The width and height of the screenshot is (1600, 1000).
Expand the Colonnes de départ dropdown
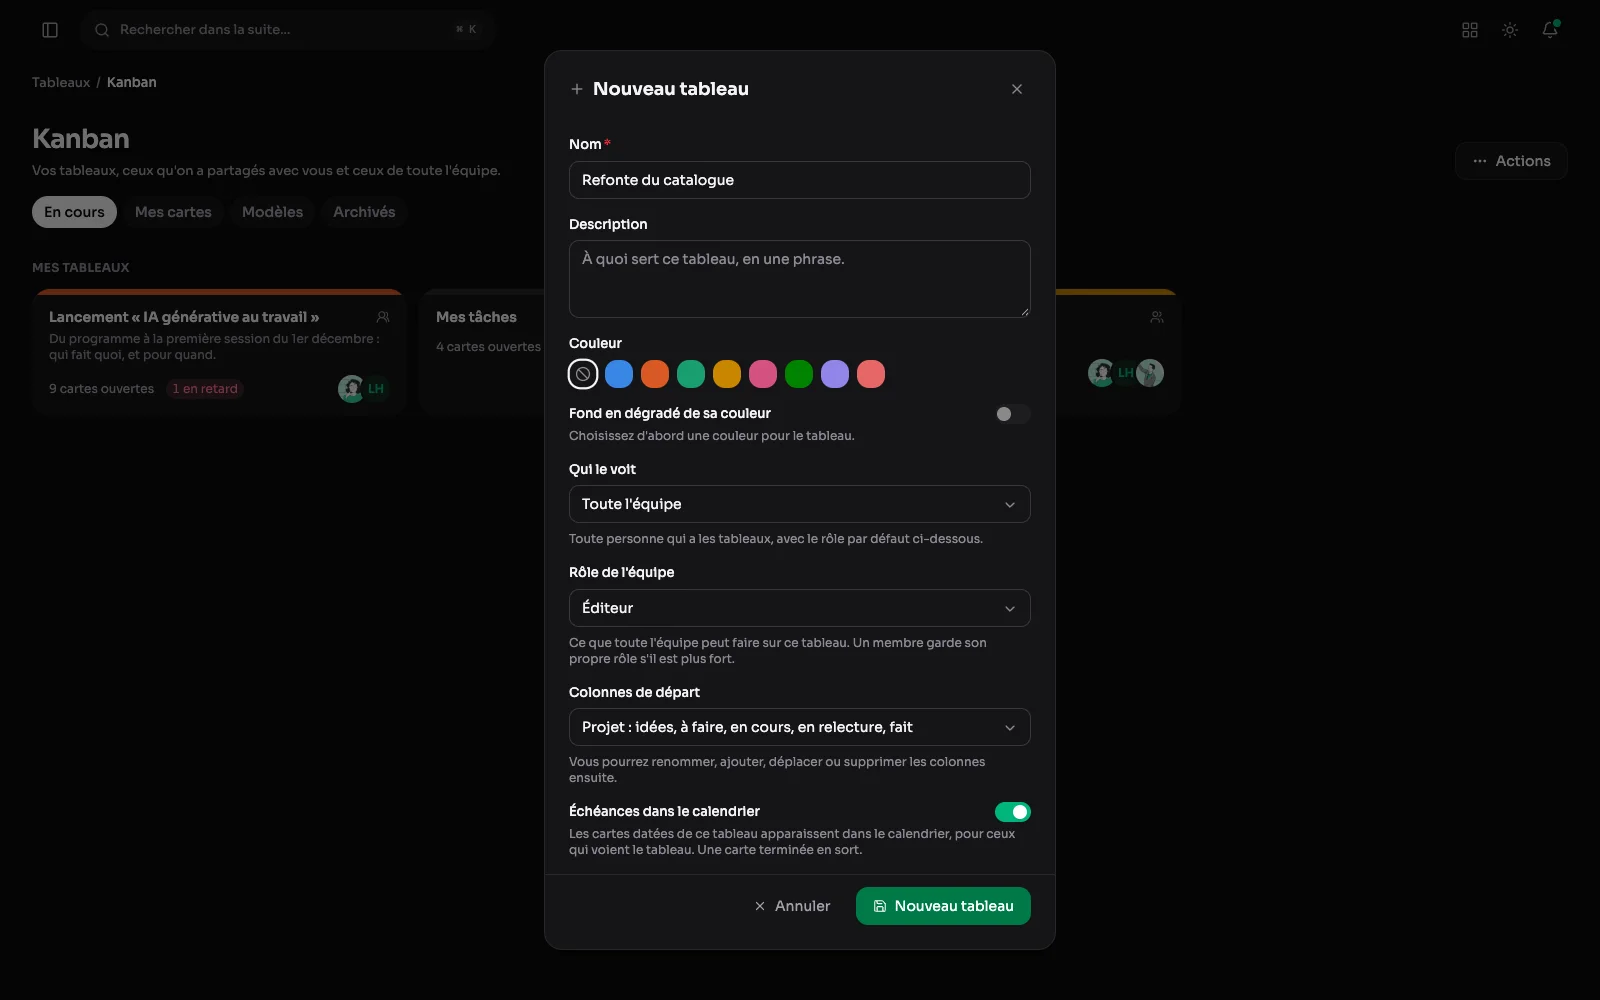800,727
